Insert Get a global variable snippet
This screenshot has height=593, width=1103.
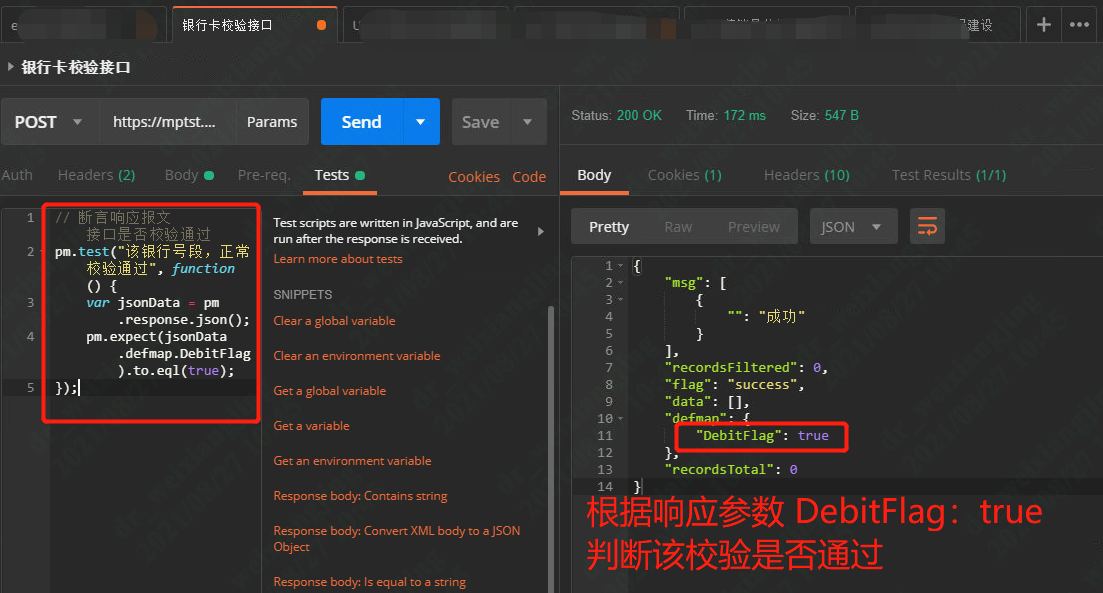tap(329, 391)
